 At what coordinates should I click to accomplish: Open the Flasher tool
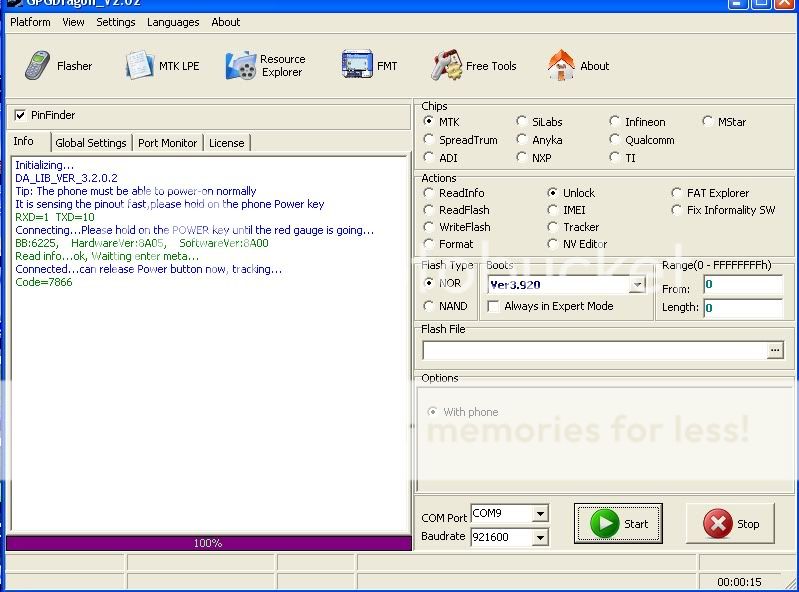coord(58,66)
